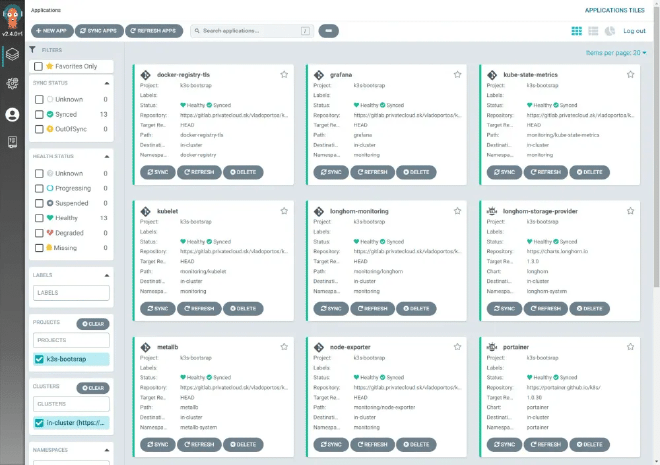Collapse the Sync Status filter section
660x465 pixels.
coord(106,83)
